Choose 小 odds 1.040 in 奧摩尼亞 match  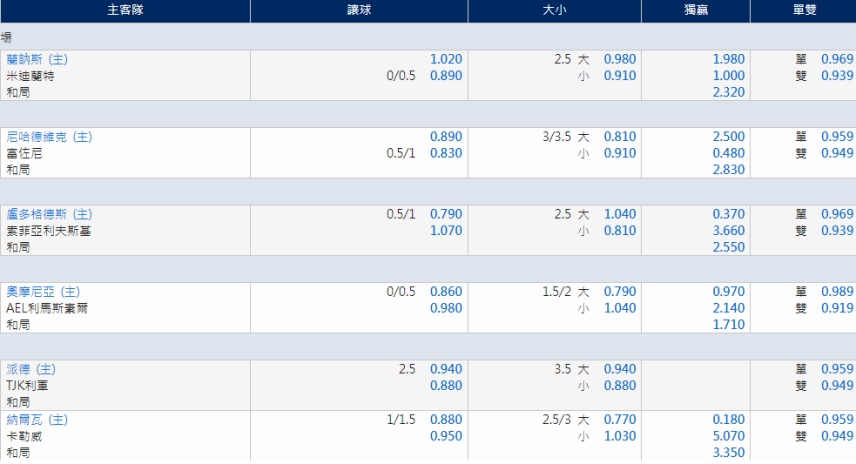(620, 308)
